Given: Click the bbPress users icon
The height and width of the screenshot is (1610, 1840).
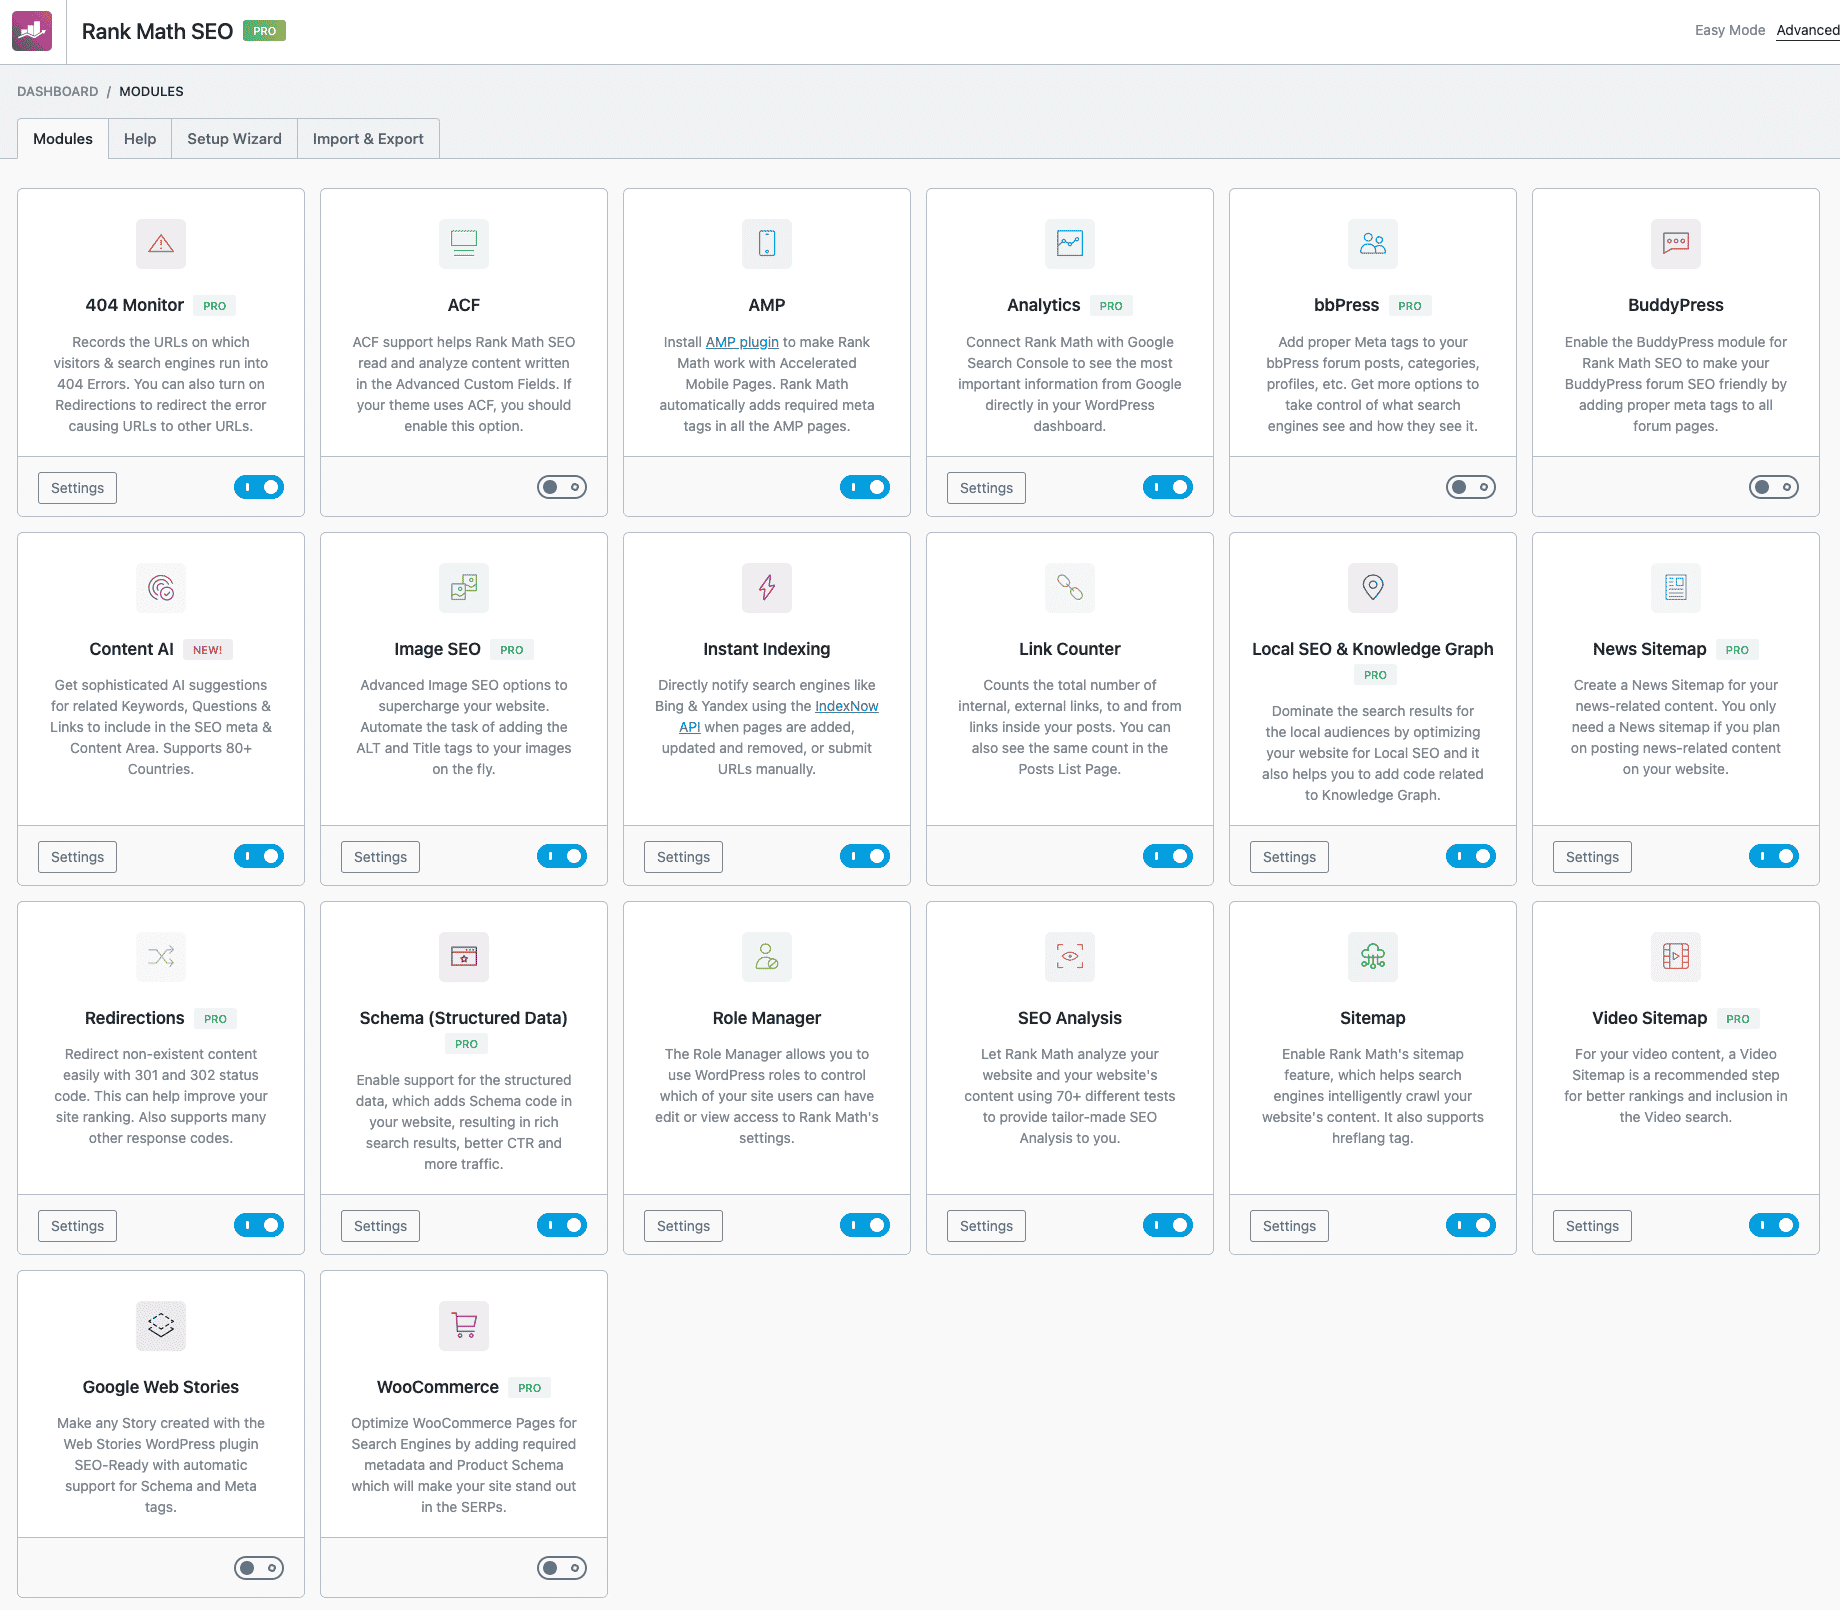Looking at the screenshot, I should 1373,244.
